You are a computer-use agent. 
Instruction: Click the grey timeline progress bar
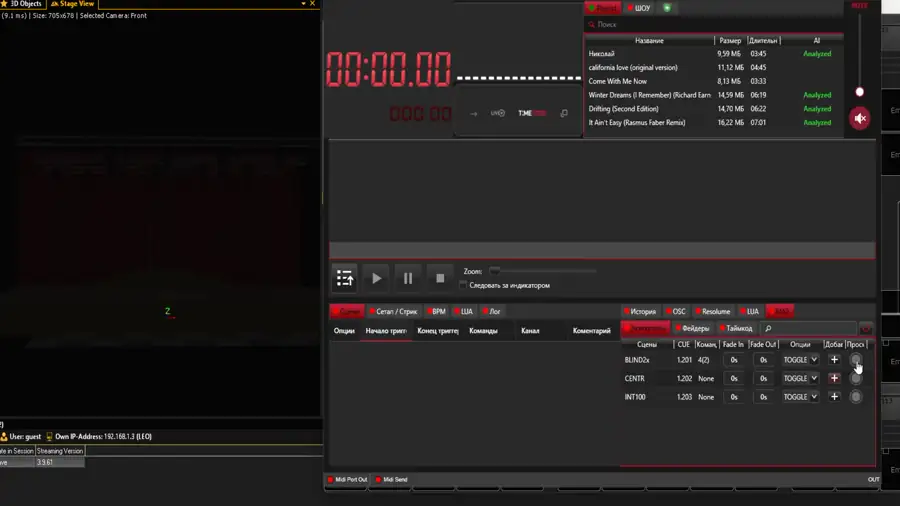(x=602, y=250)
